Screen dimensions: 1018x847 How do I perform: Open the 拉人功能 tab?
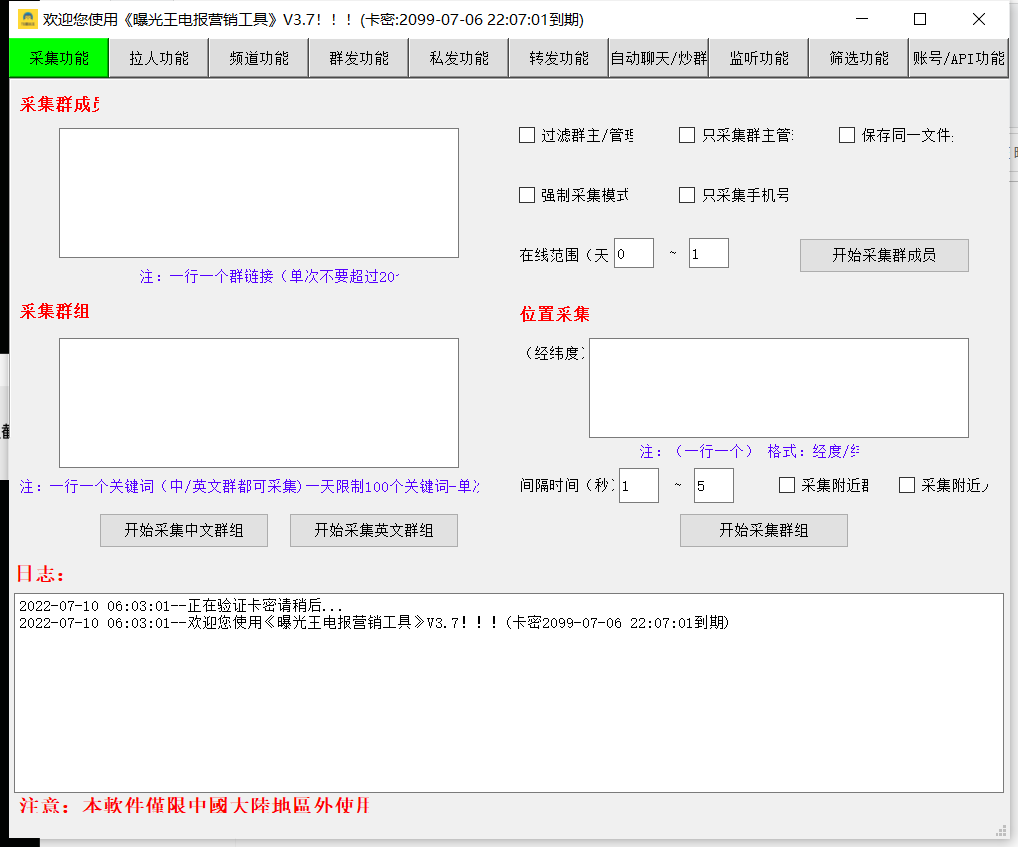pos(158,58)
